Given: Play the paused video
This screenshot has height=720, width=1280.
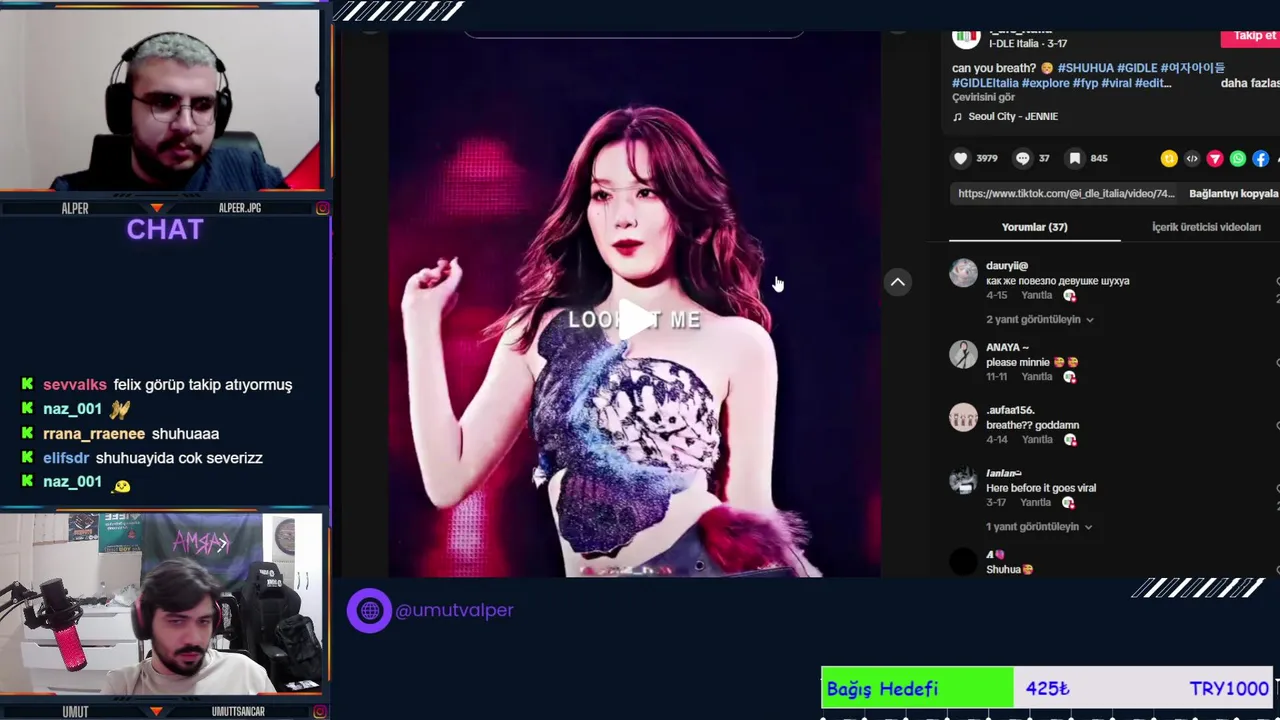Looking at the screenshot, I should [634, 319].
